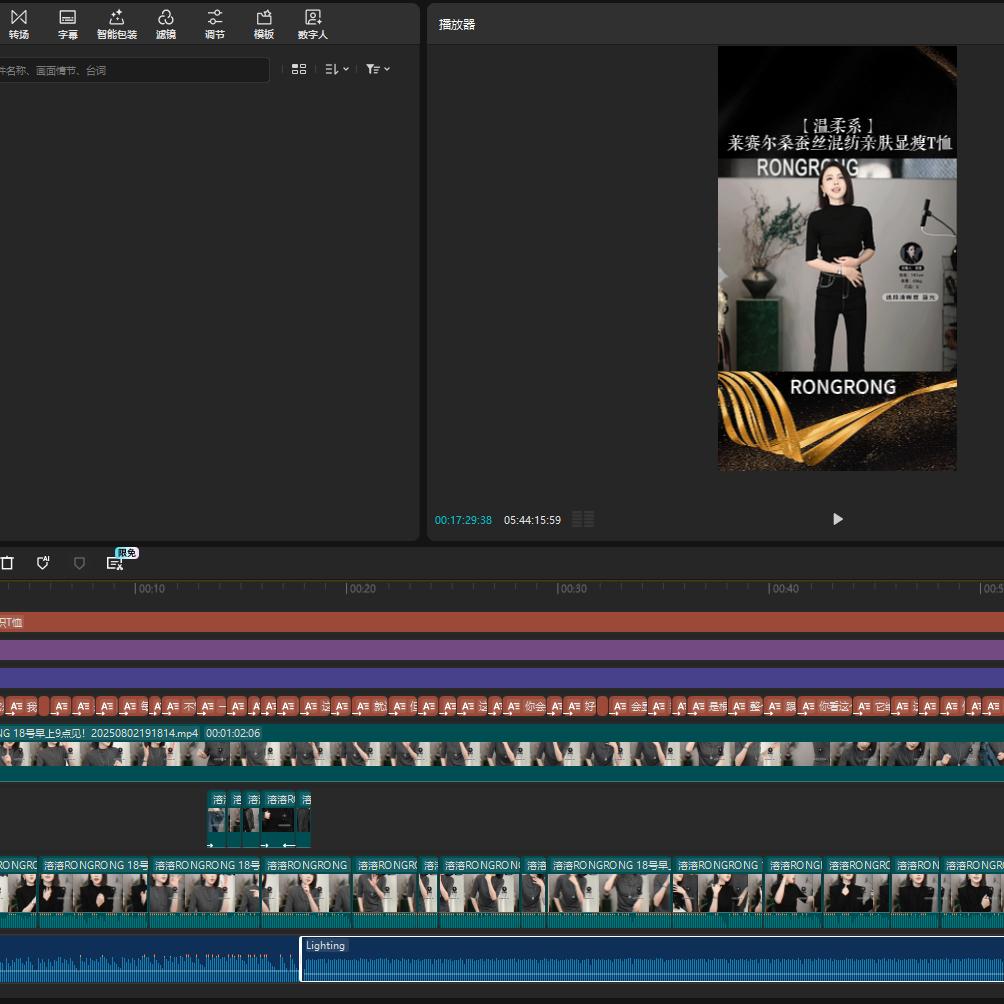1004x1004 pixels.
Task: Expand the sort order dropdown
Action: (336, 69)
